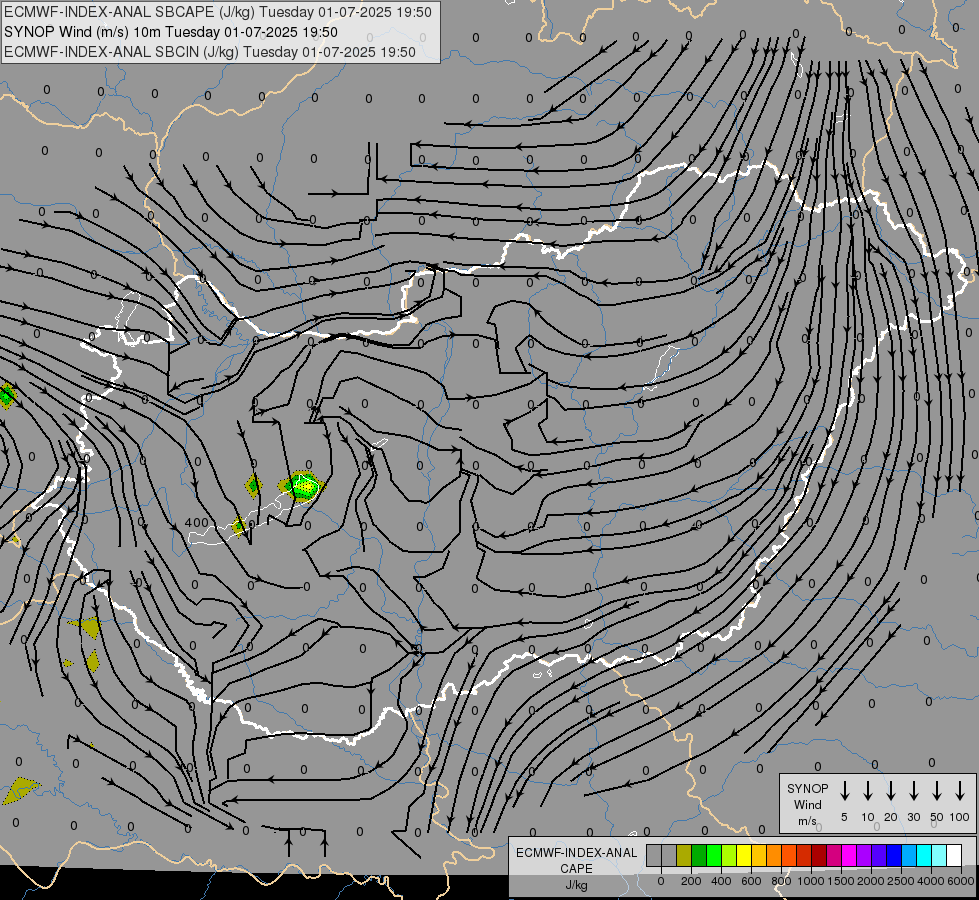Click the number 100 under wind legend arrow
This screenshot has height=900, width=979.
click(960, 817)
